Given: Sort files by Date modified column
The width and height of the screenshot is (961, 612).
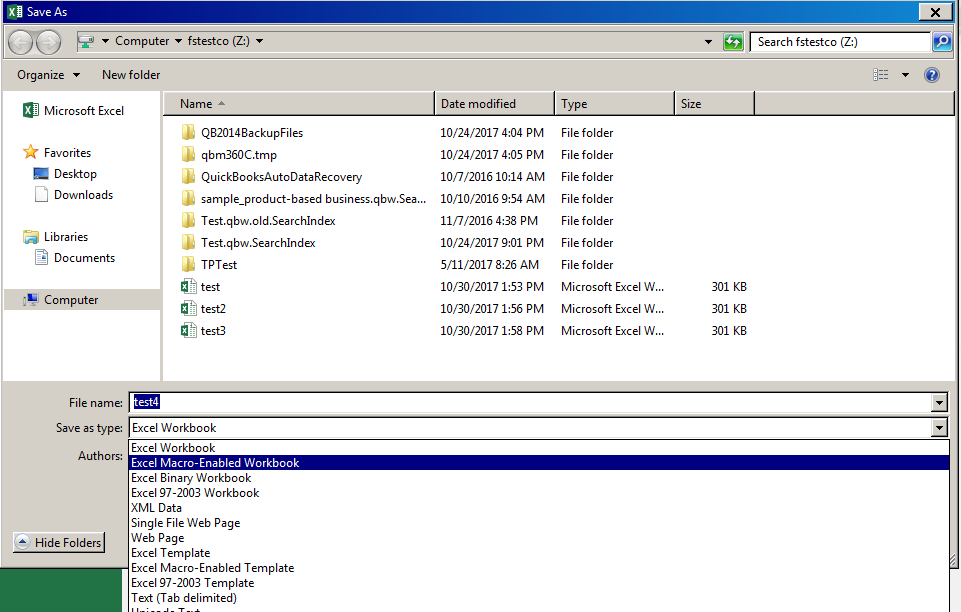Looking at the screenshot, I should pyautogui.click(x=495, y=104).
